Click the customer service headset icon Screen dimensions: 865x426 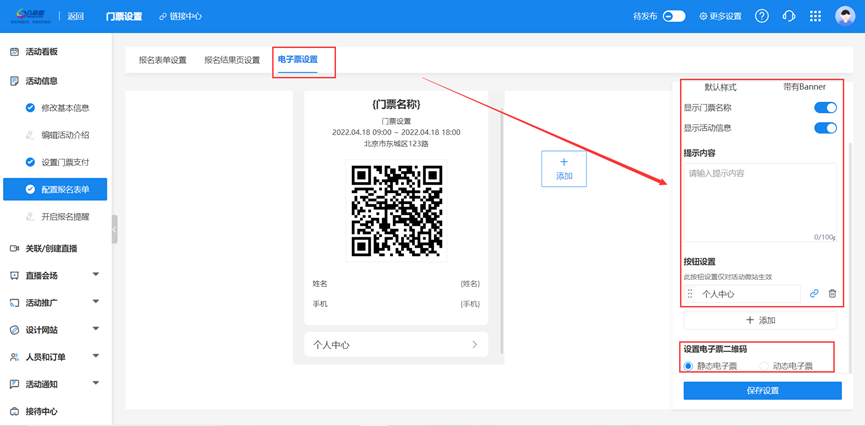pos(789,16)
